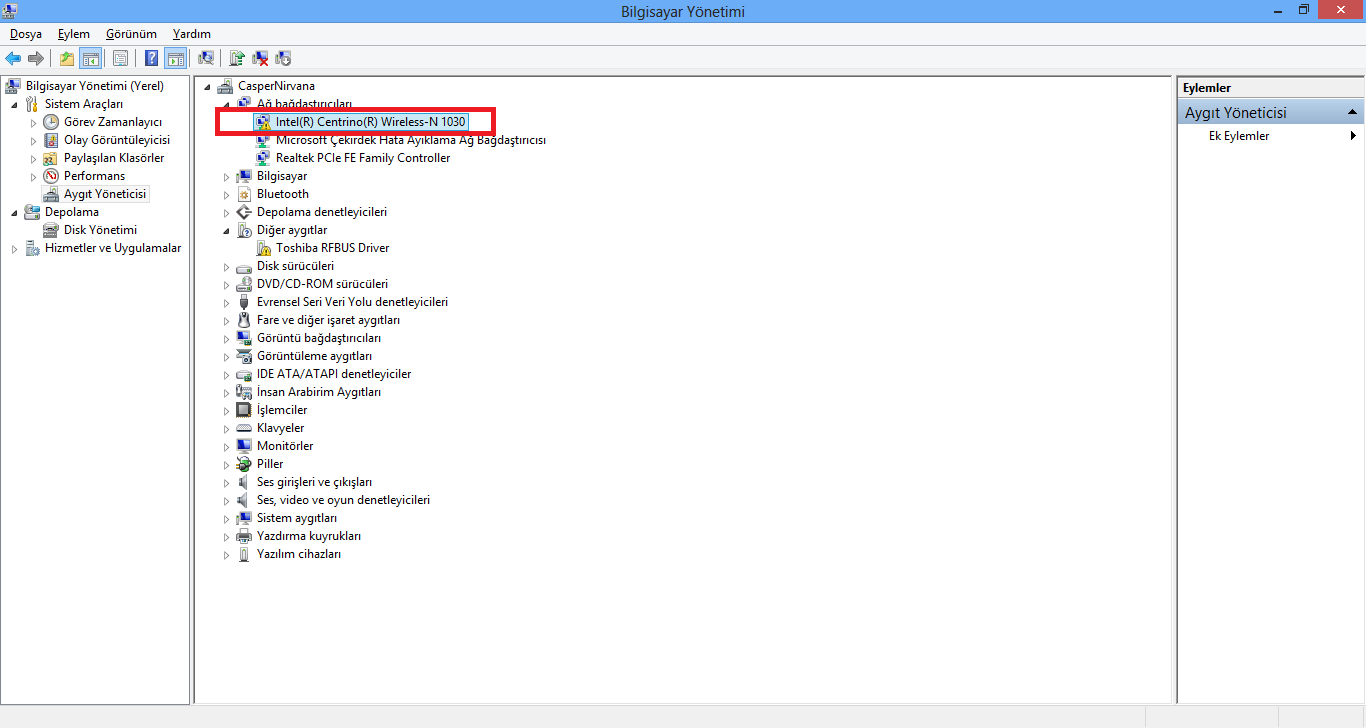Select Sistem aygıtları category label

pos(297,518)
